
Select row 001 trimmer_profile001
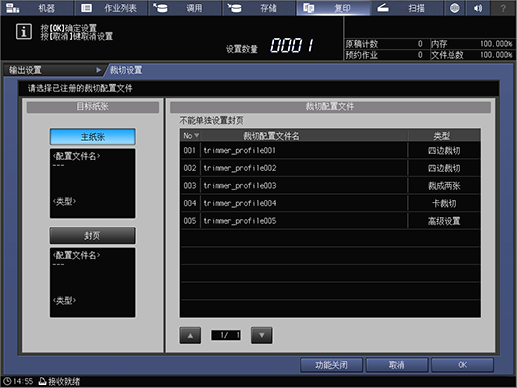pyautogui.click(x=330, y=150)
